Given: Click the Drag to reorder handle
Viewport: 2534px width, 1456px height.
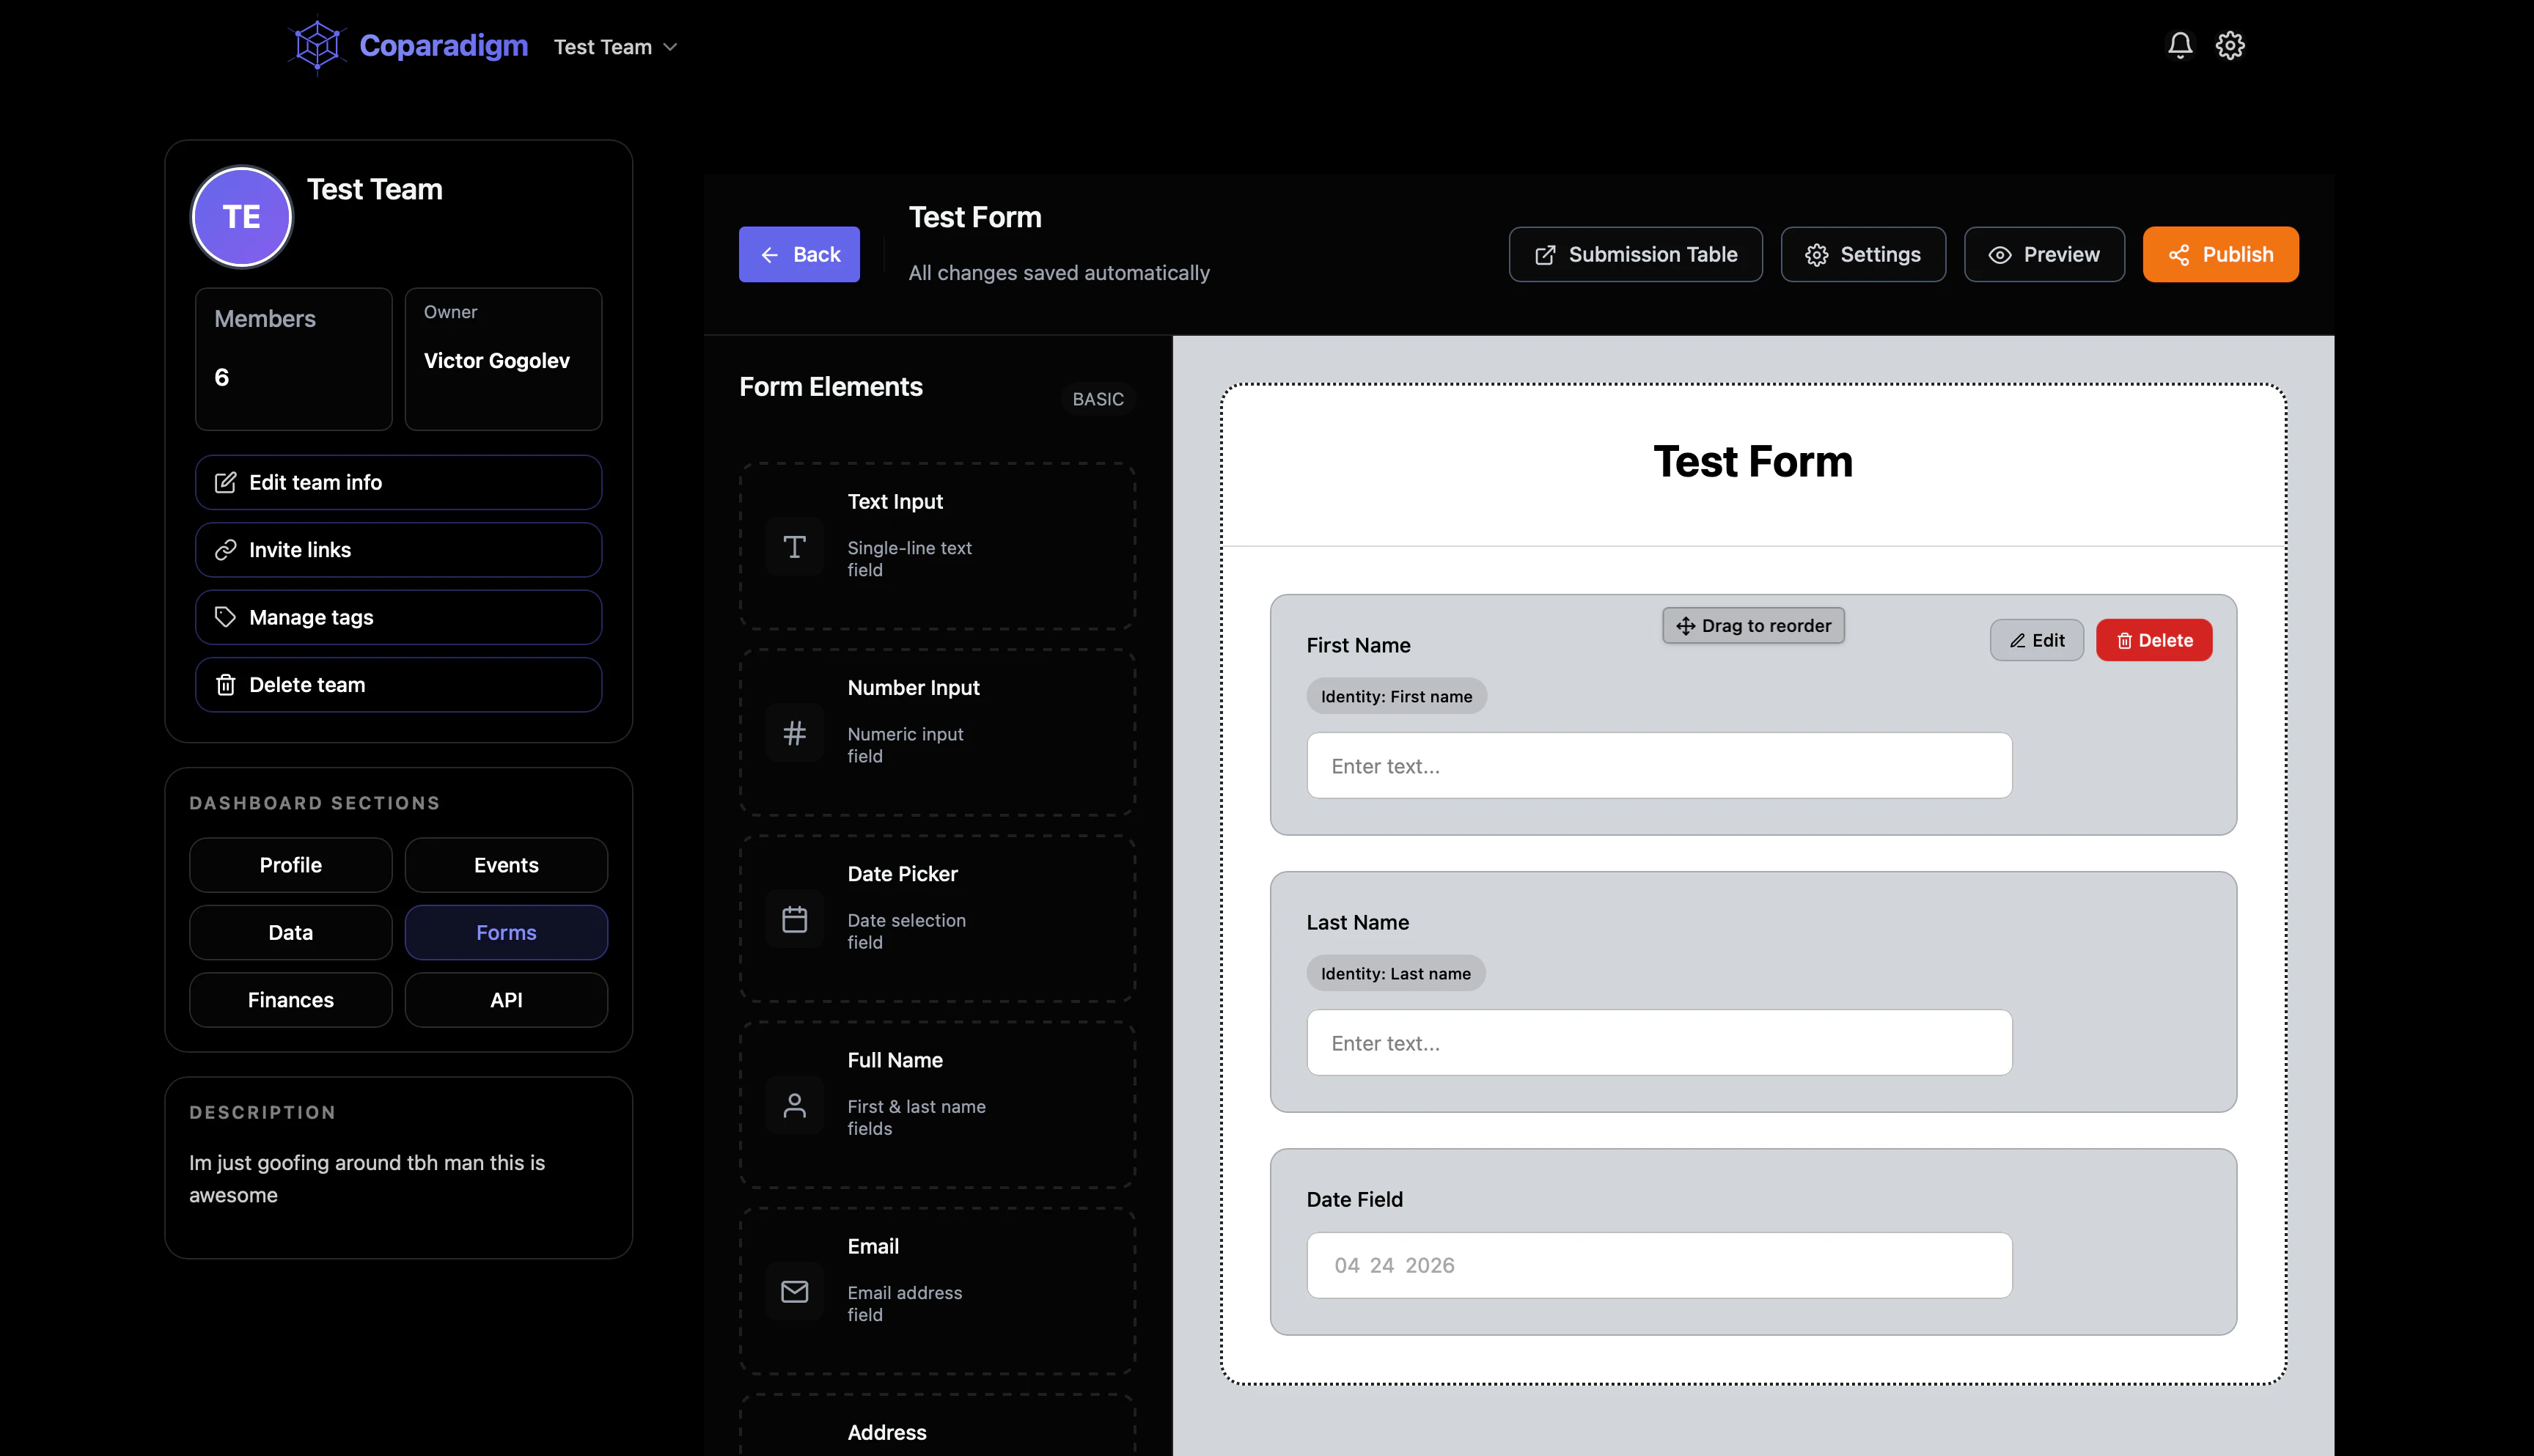Looking at the screenshot, I should (x=1753, y=626).
